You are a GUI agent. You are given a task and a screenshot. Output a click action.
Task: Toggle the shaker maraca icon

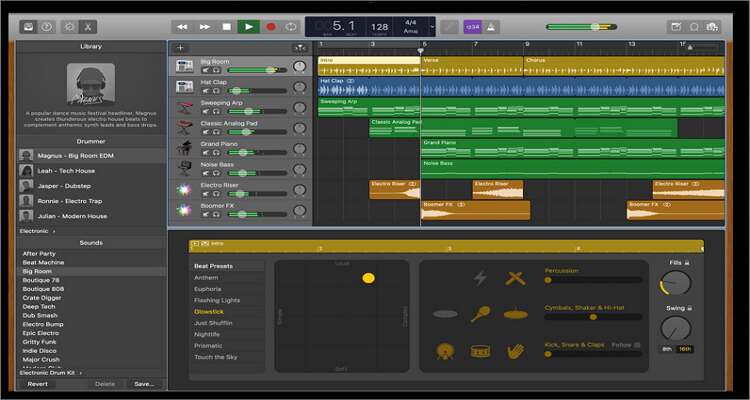point(480,314)
